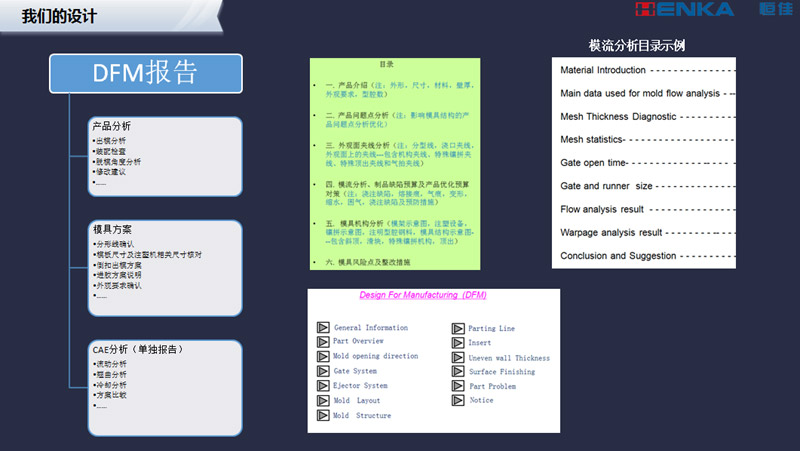
Task: Select the 产品分析 box
Action: [x=166, y=156]
